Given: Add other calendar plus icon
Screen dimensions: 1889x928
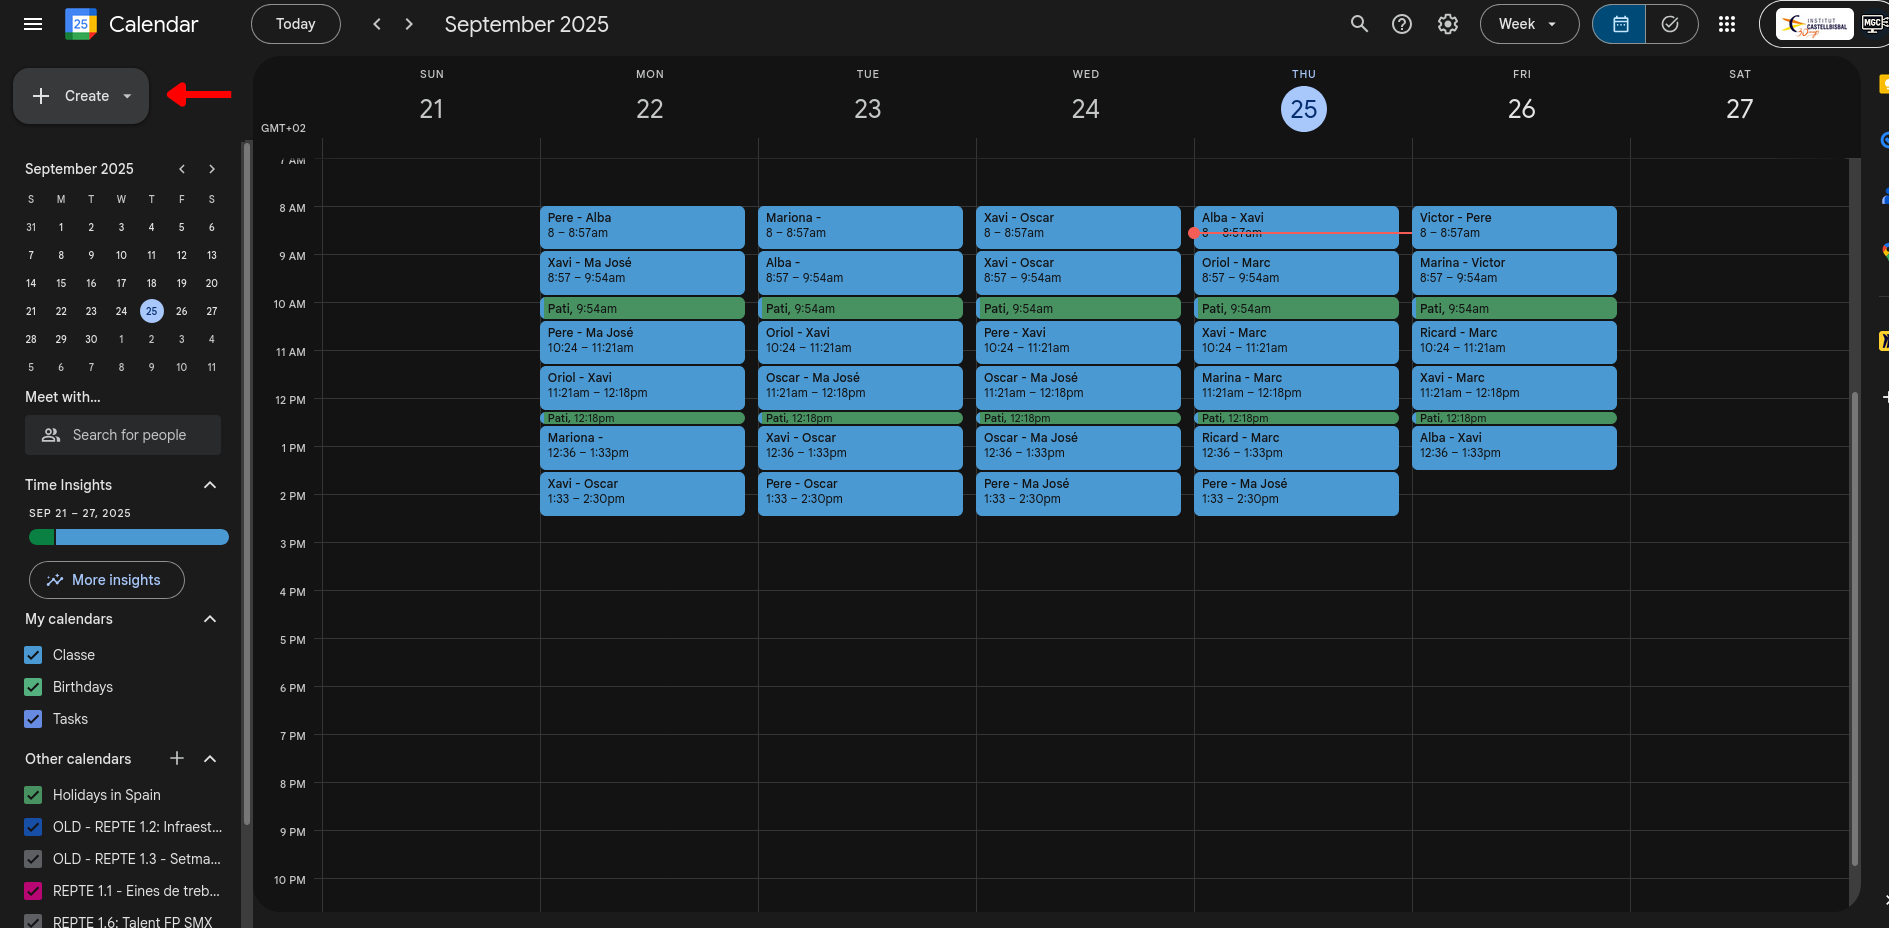Looking at the screenshot, I should 177,758.
